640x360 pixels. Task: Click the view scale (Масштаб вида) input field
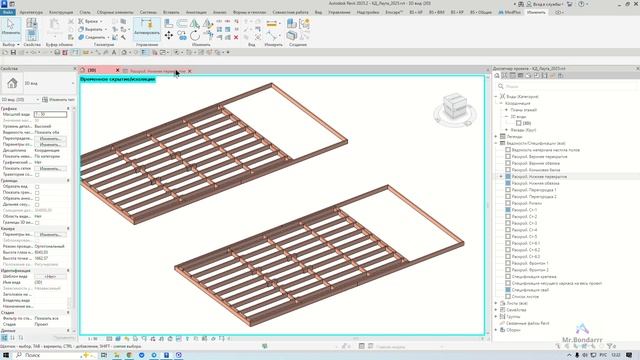pyautogui.click(x=50, y=115)
